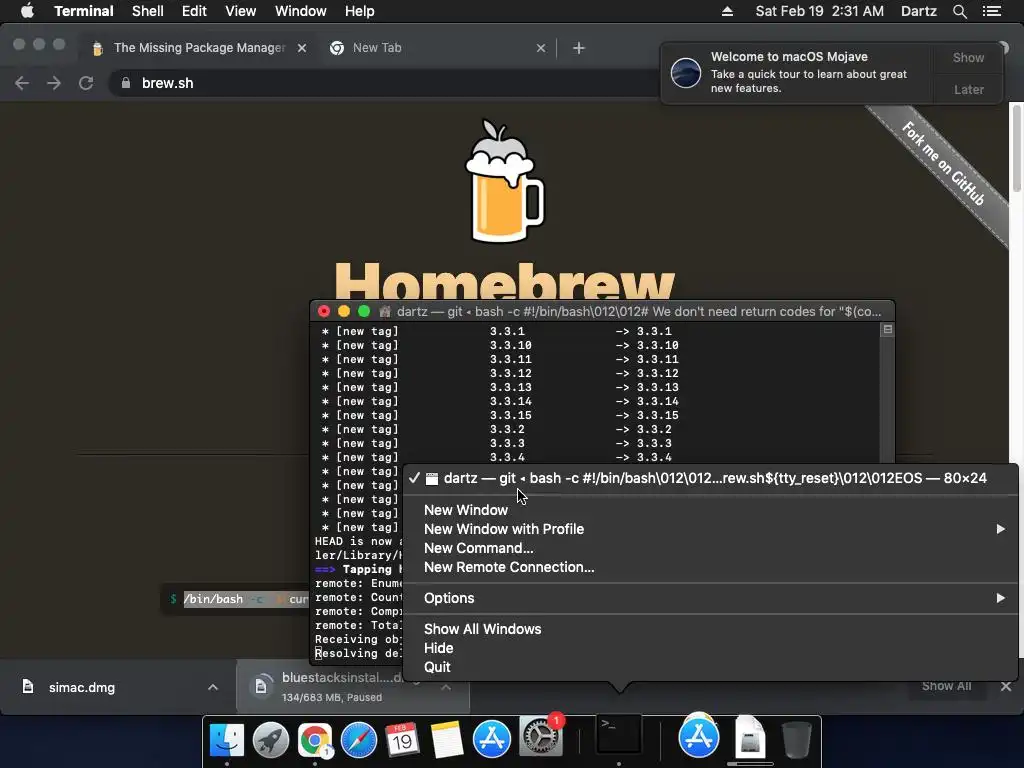
Task: Open Spotlight search in menu bar
Action: coord(959,11)
